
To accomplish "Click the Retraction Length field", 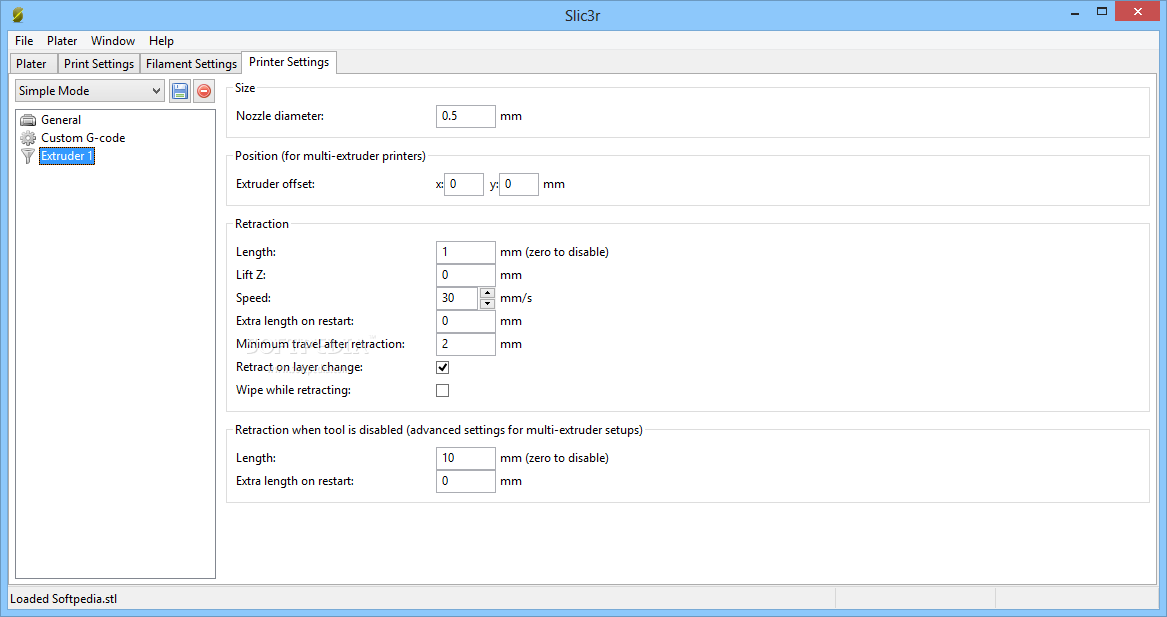I will (465, 252).
